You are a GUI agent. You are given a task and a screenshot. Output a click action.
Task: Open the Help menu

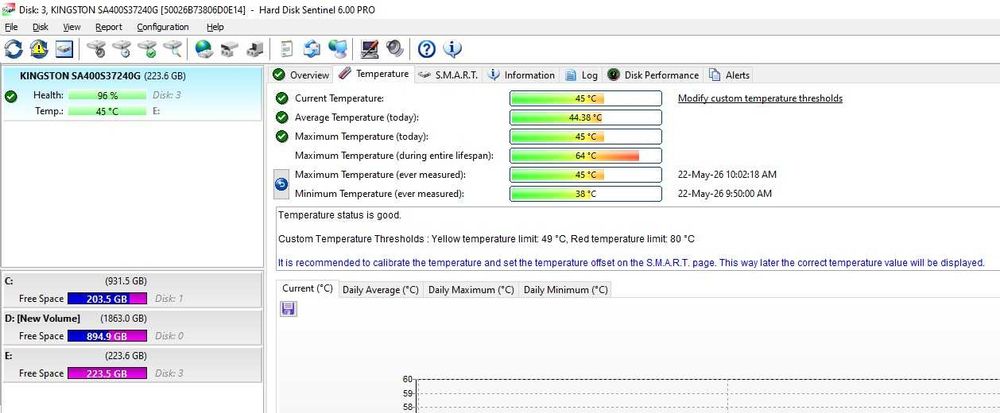215,27
